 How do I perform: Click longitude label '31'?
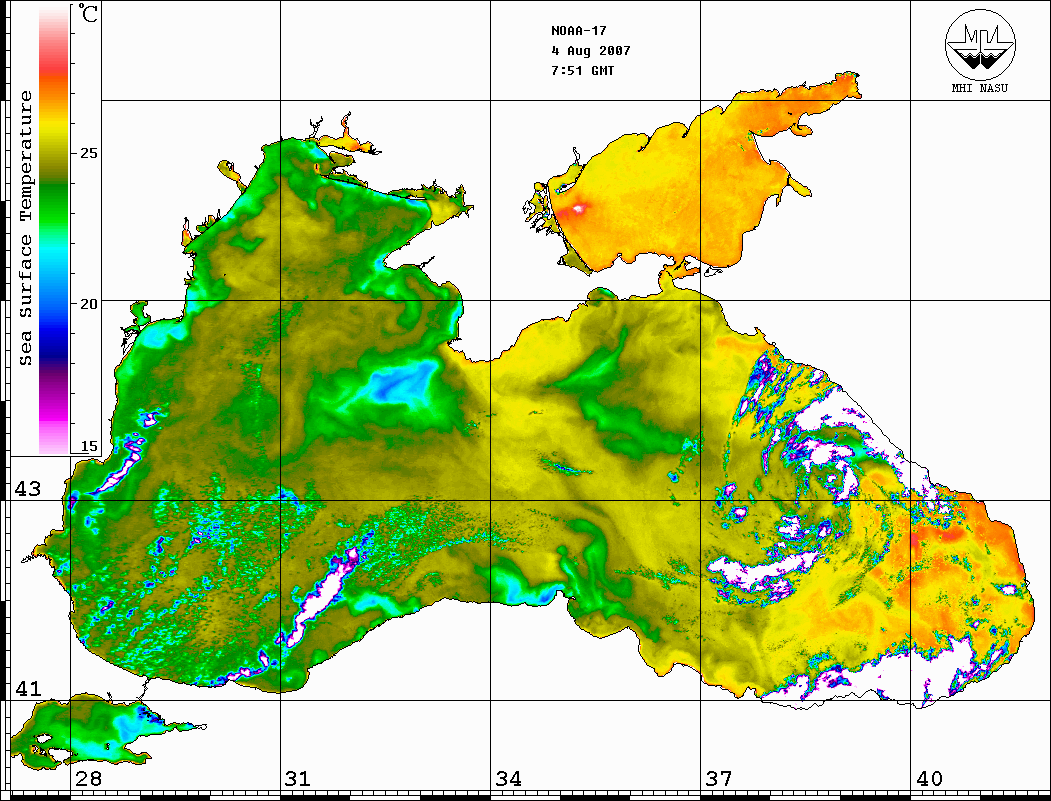(298, 778)
